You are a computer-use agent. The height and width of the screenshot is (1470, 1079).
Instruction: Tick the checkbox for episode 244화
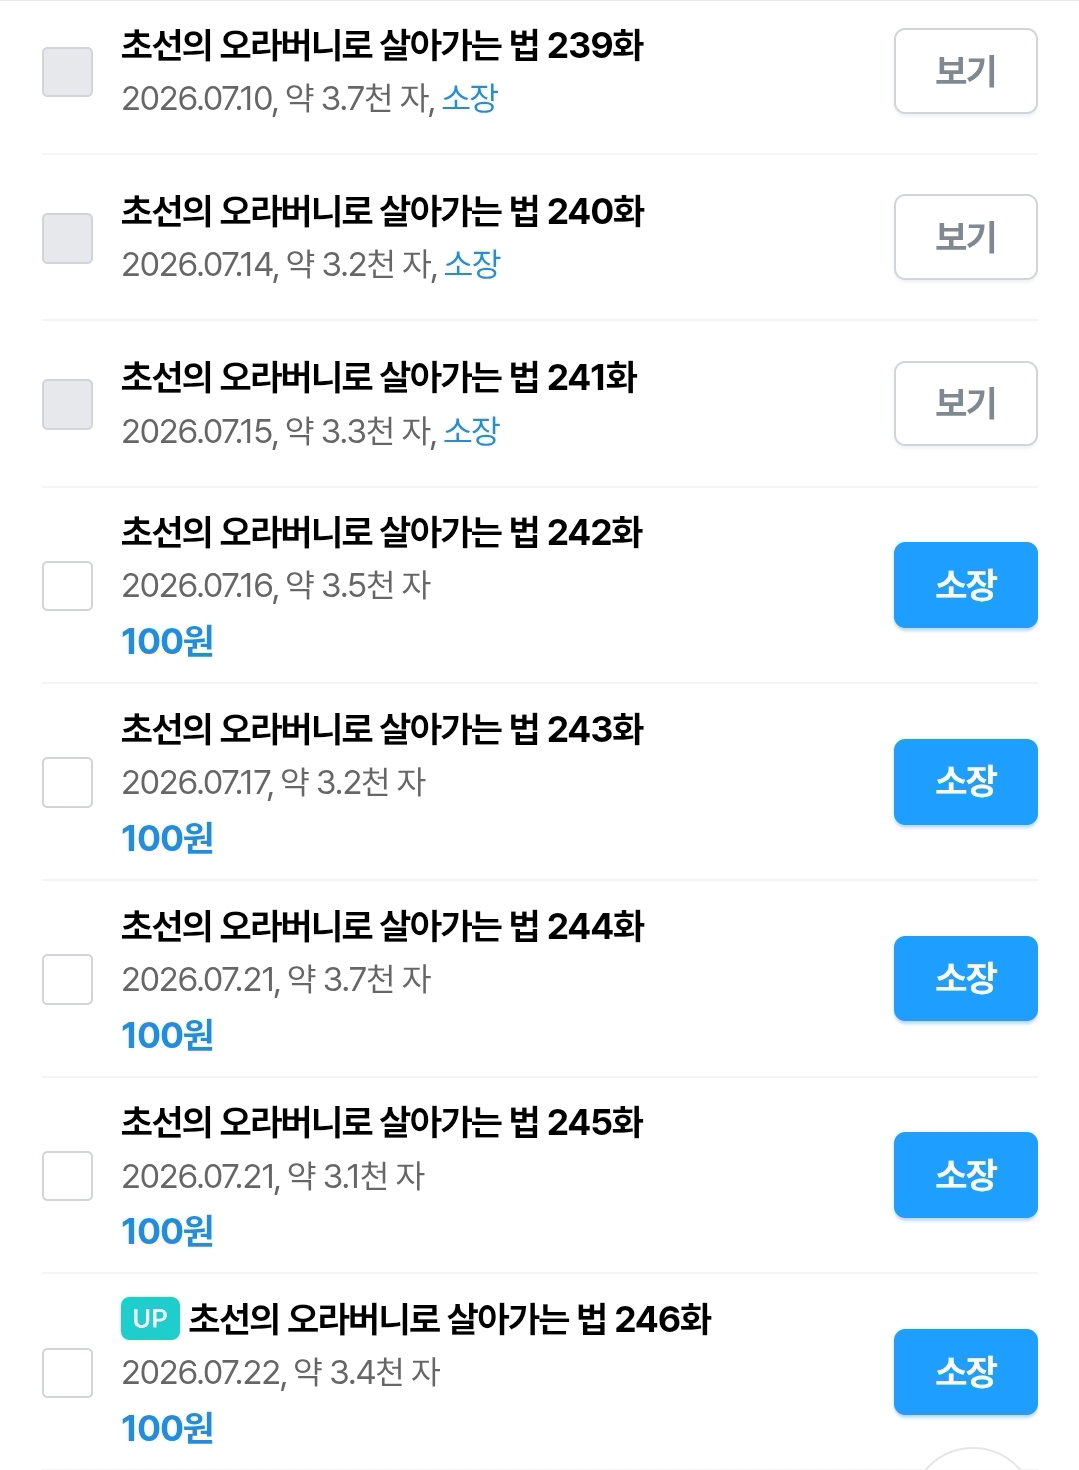(x=67, y=979)
